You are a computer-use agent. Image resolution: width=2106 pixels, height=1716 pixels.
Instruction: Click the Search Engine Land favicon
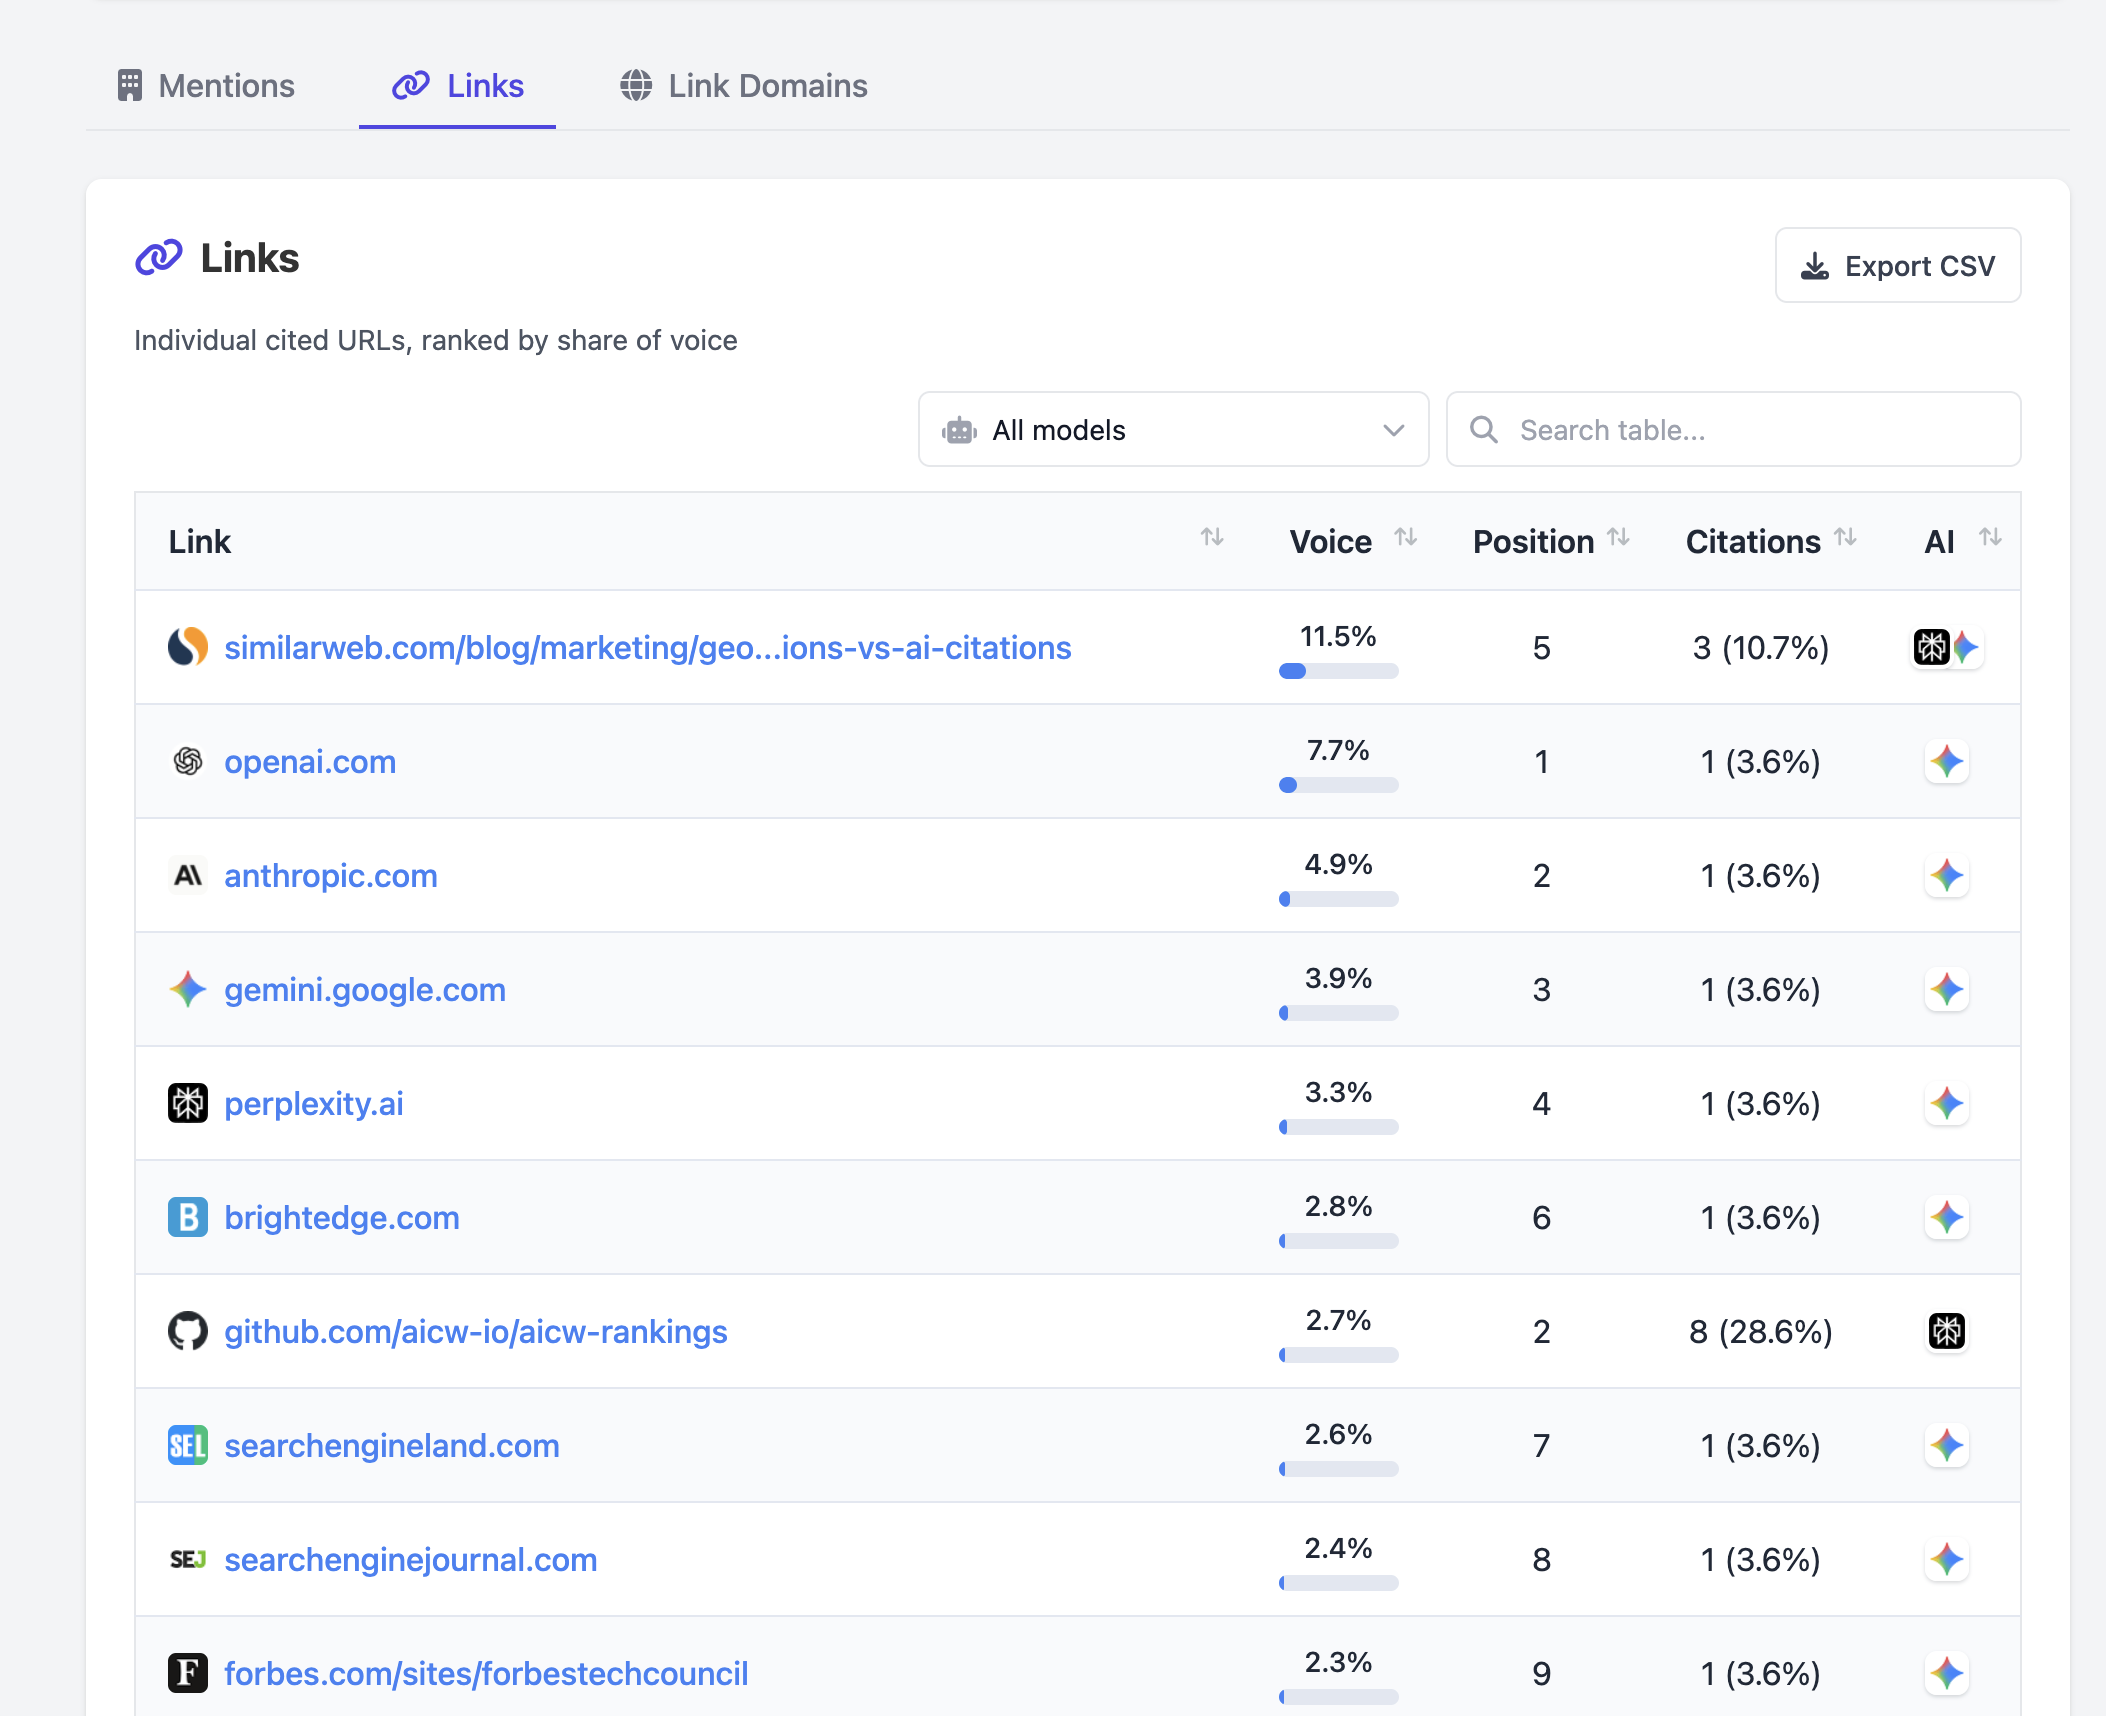pyautogui.click(x=188, y=1445)
